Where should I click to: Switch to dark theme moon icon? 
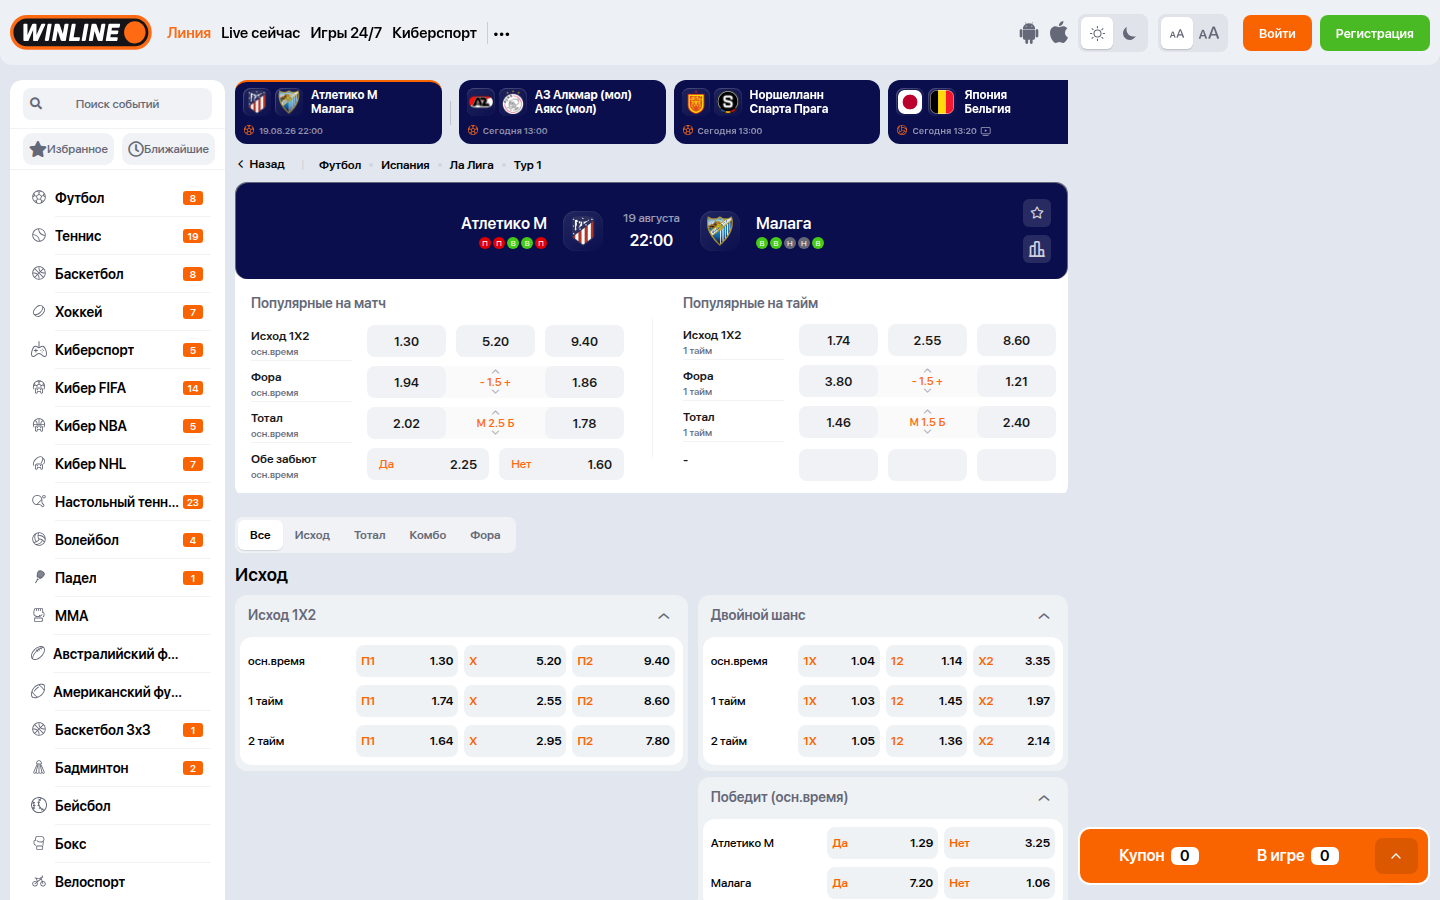1130,33
